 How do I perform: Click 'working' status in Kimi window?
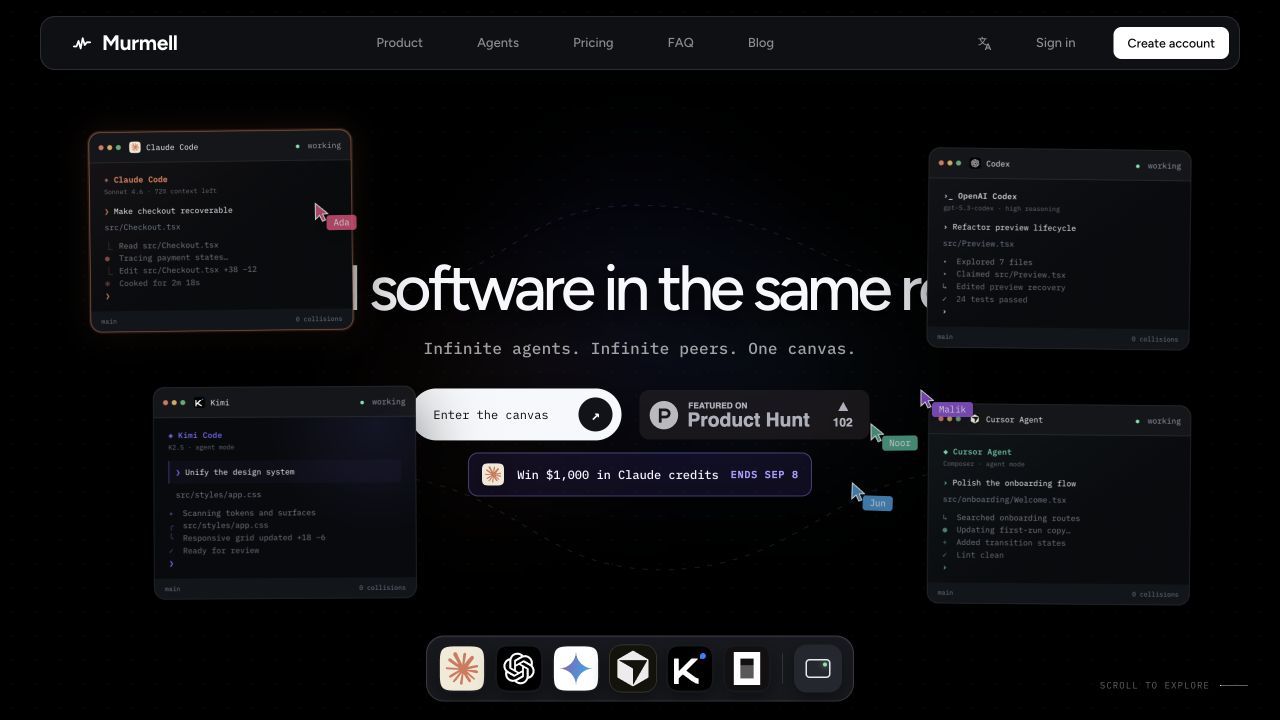[389, 402]
